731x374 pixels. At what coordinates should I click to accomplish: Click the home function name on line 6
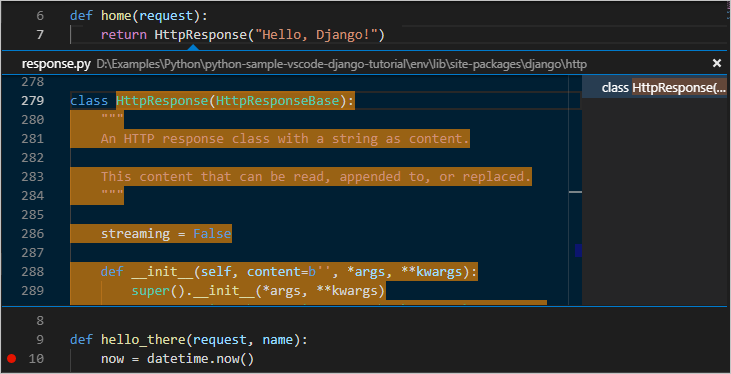116,16
